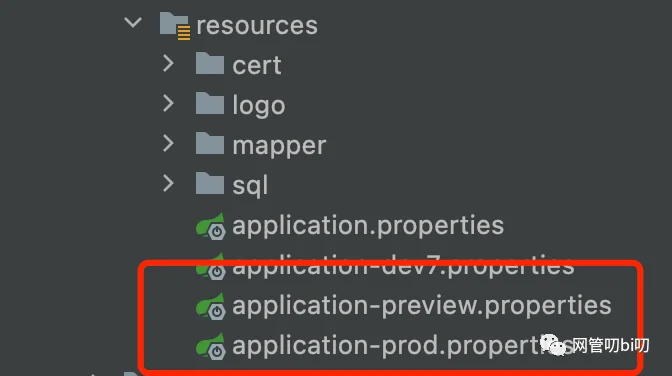
Task: Click the cert folder icon
Action: coord(210,63)
